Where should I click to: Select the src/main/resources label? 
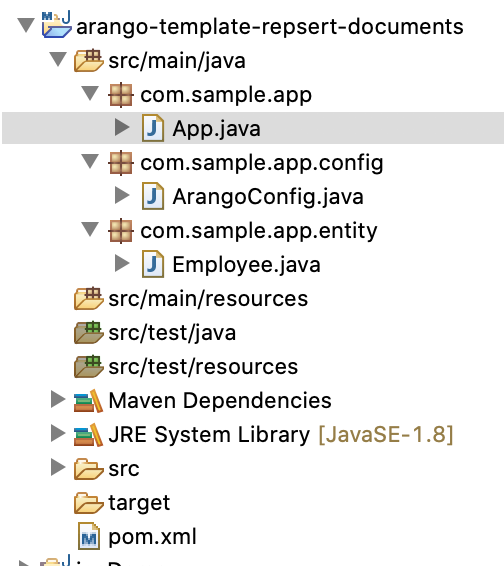point(208,299)
